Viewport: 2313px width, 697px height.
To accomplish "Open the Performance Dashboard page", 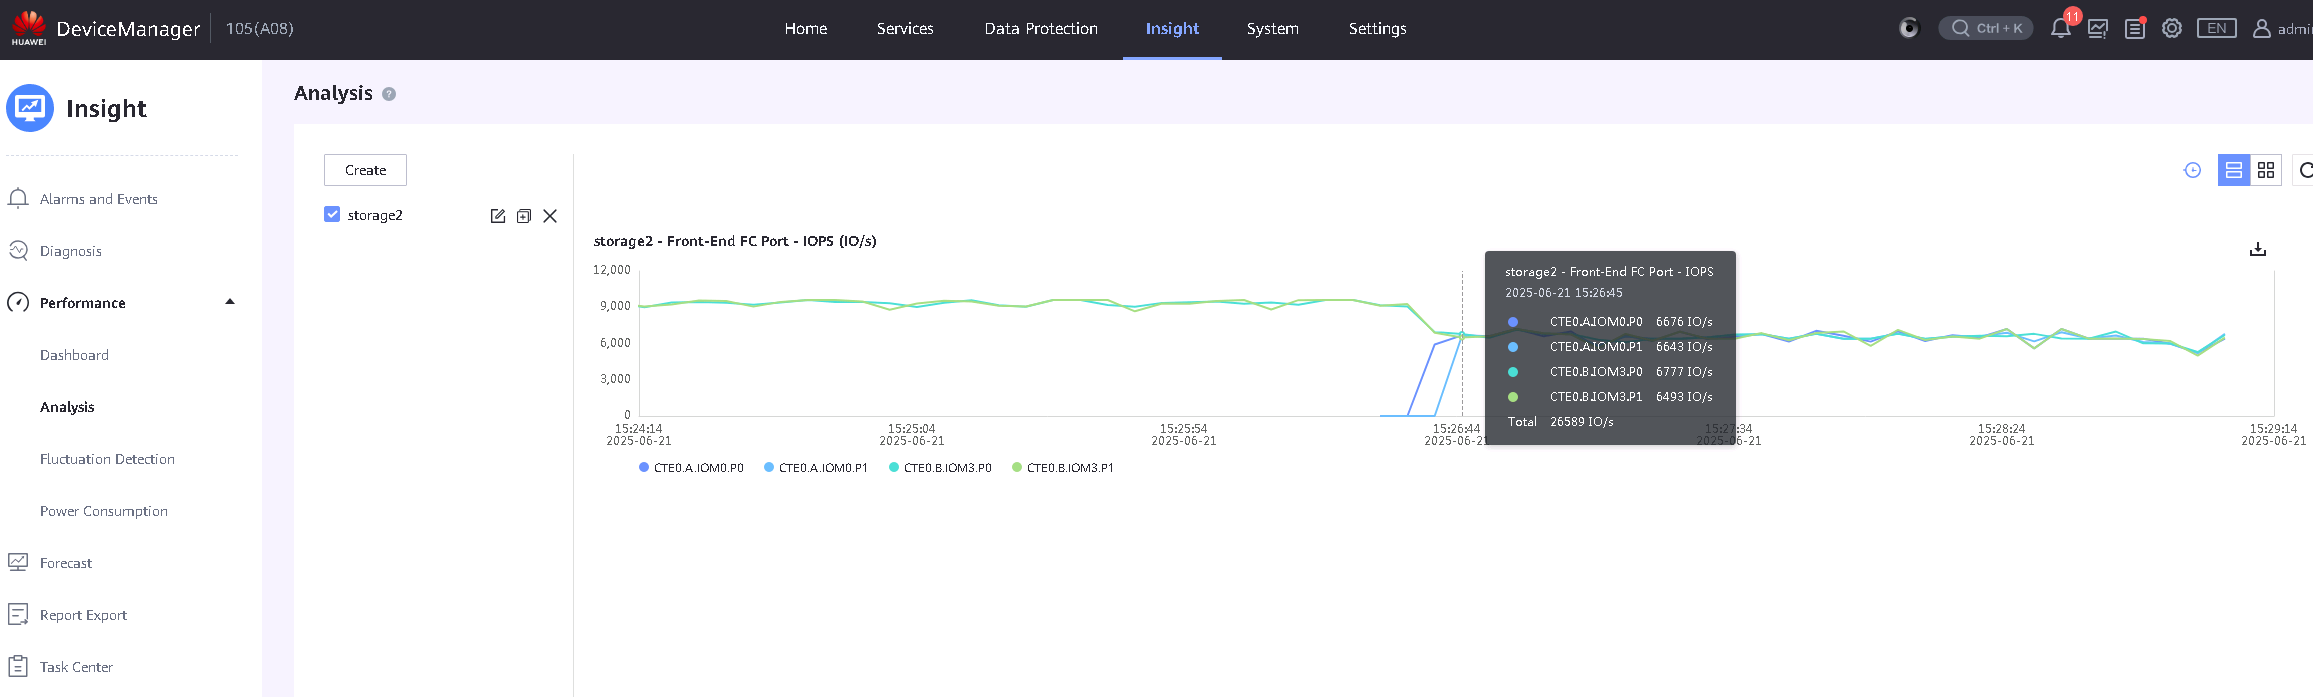I will 74,355.
